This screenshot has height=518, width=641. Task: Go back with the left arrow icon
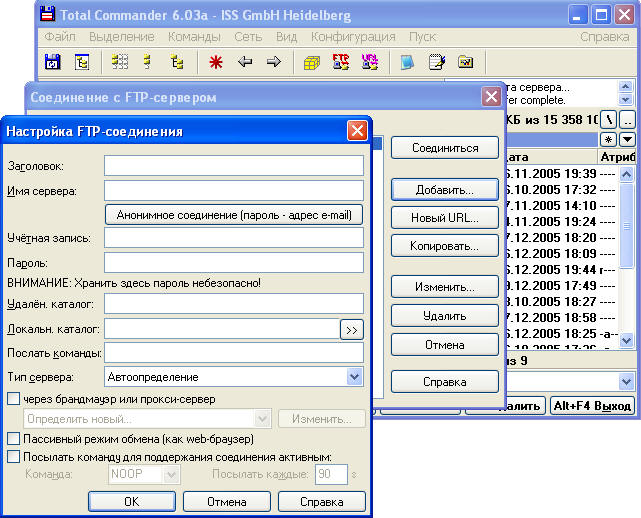point(245,62)
